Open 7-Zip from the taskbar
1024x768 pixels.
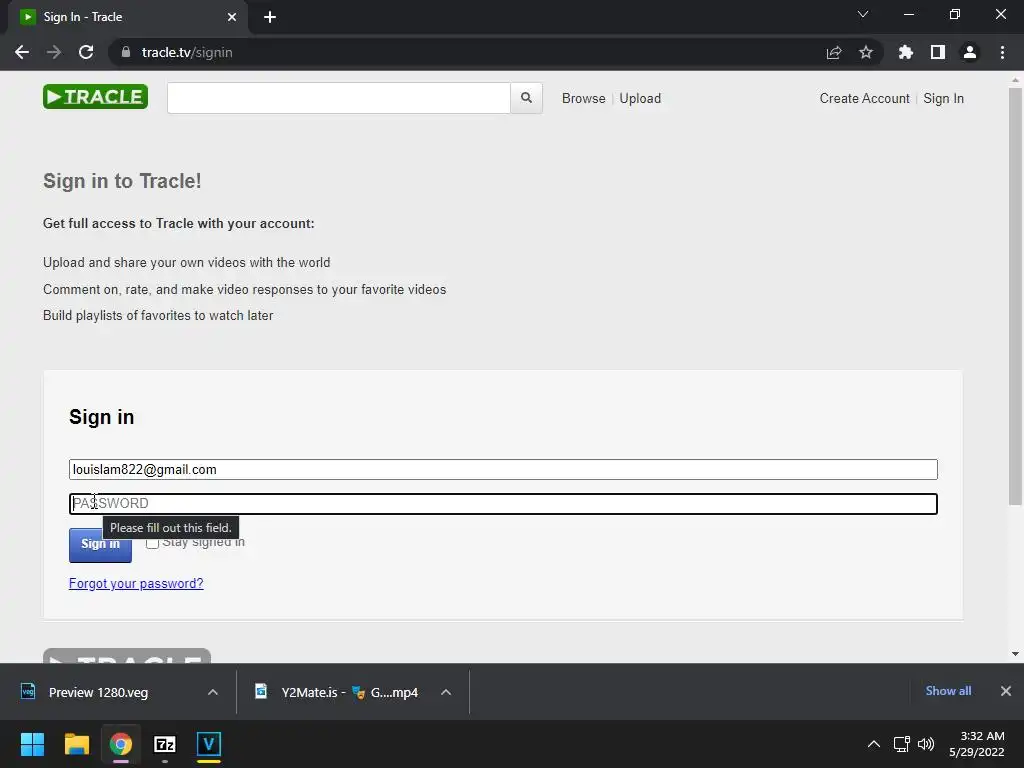(x=165, y=744)
